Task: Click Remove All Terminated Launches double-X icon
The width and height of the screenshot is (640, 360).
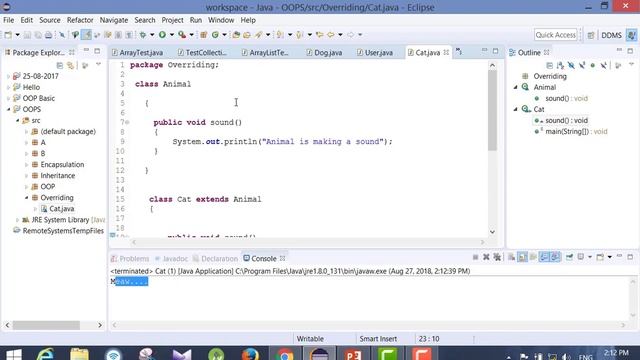Action: pyautogui.click(x=497, y=257)
